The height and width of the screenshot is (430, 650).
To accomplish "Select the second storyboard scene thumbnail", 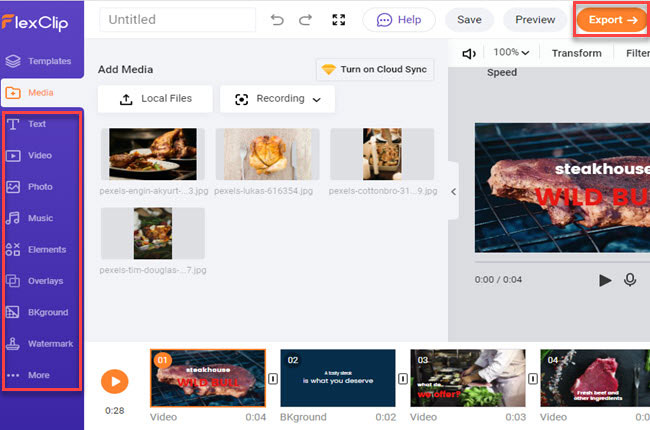I will 338,378.
